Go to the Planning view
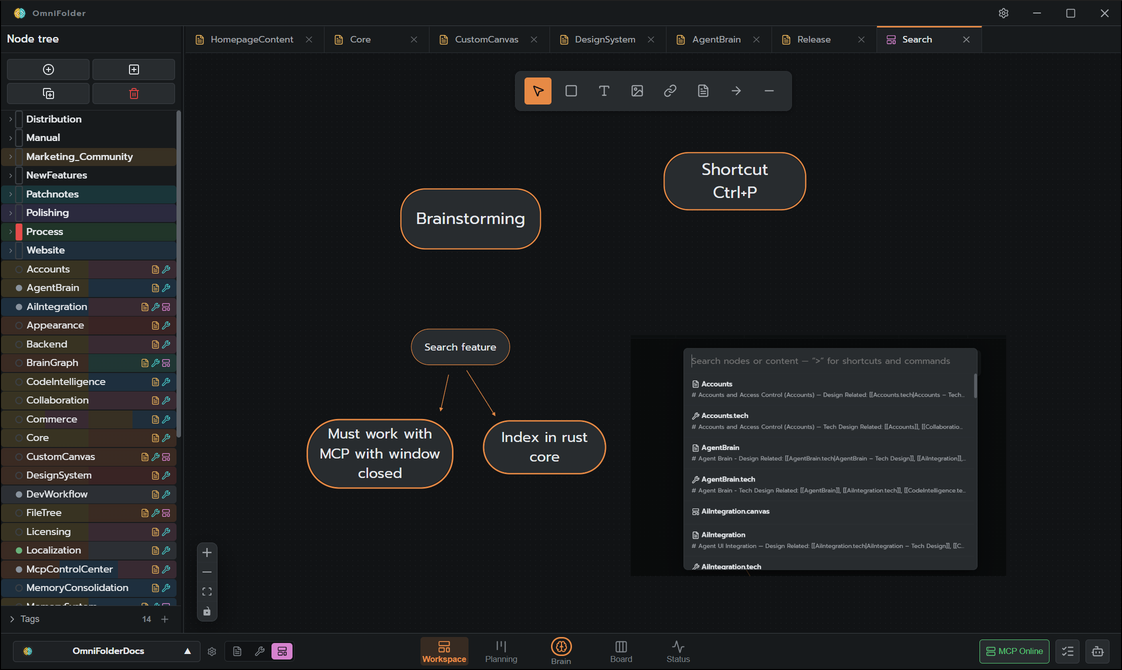The height and width of the screenshot is (670, 1122). [501, 651]
